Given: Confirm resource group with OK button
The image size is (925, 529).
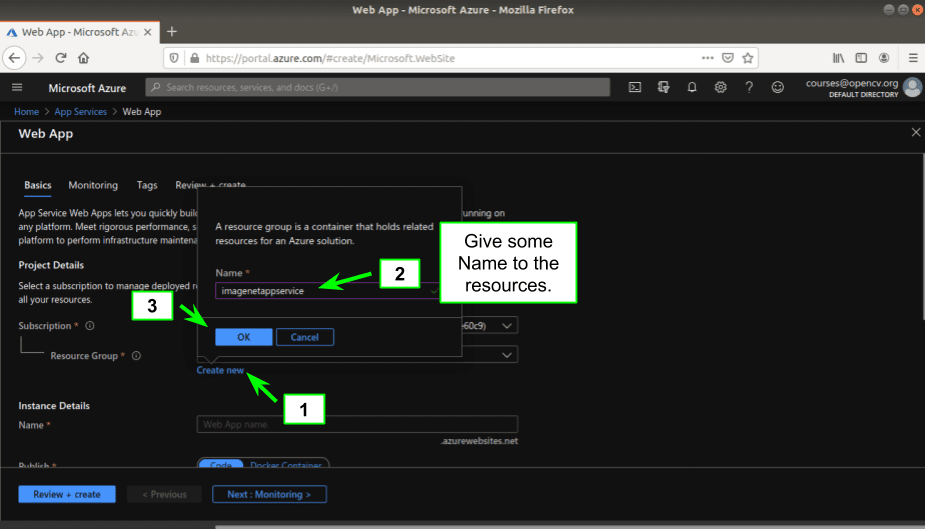Looking at the screenshot, I should [244, 337].
